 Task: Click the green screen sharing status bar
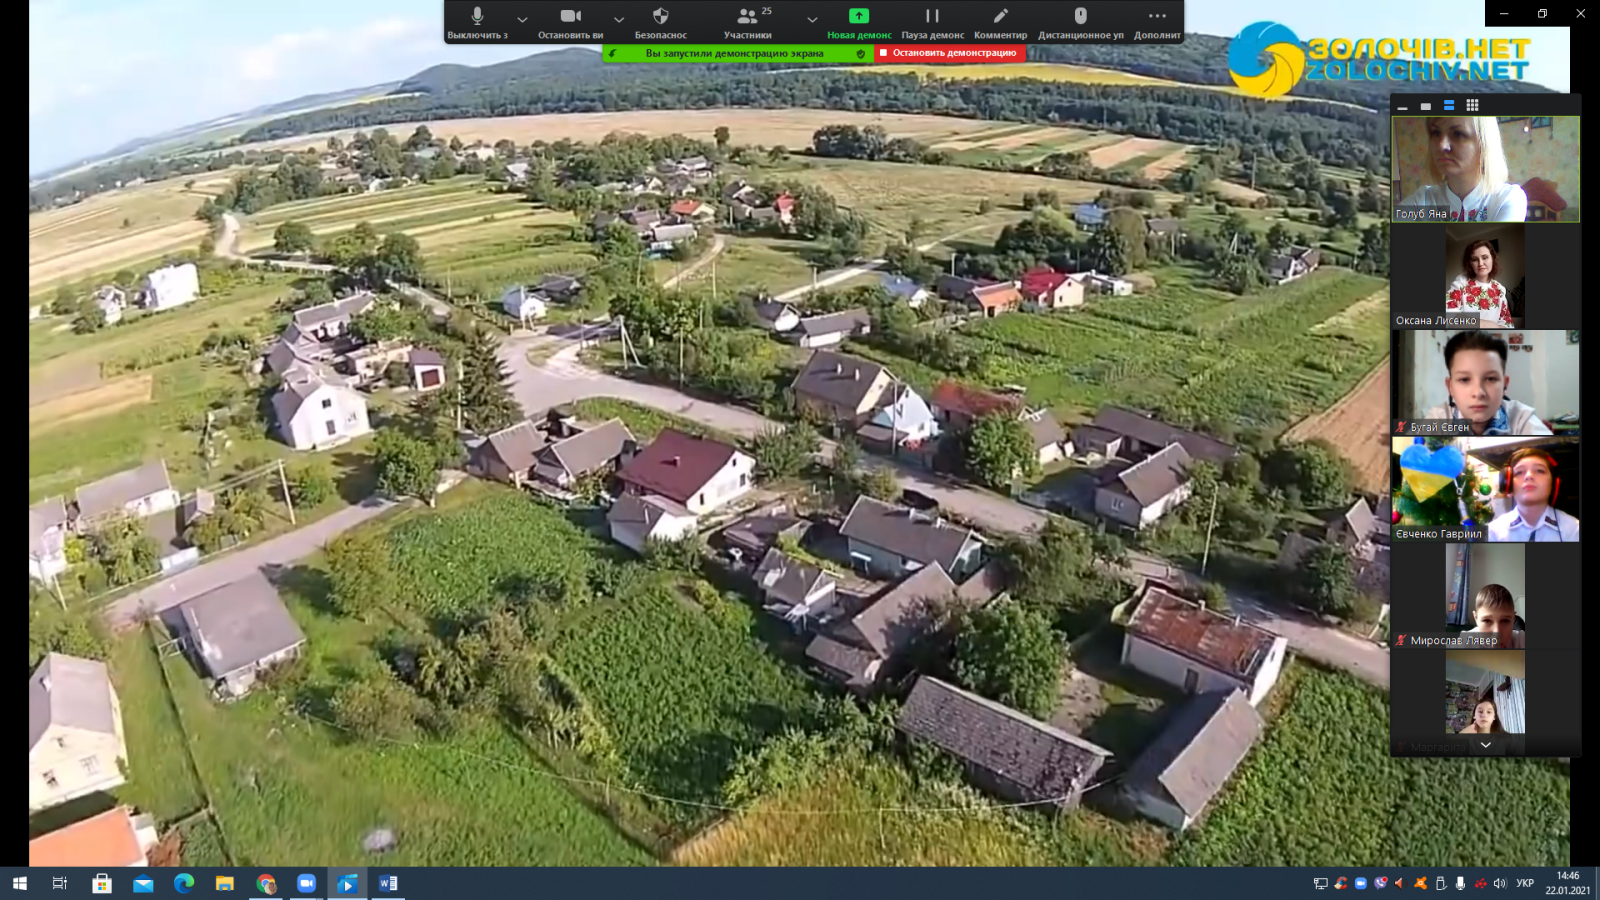click(x=736, y=54)
